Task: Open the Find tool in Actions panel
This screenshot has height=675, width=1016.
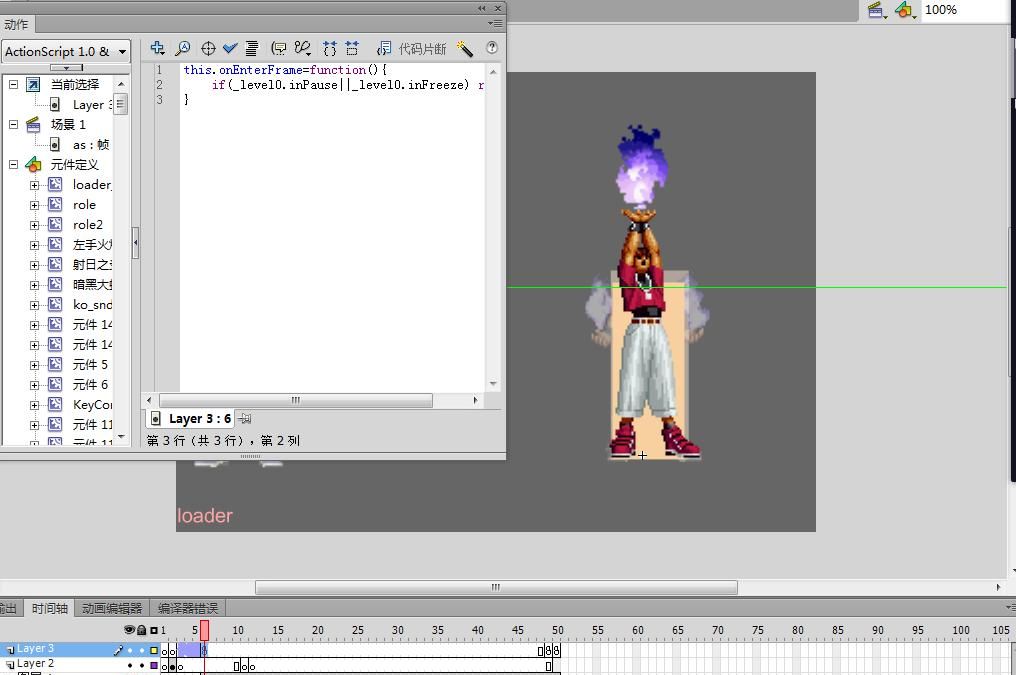Action: pos(183,48)
